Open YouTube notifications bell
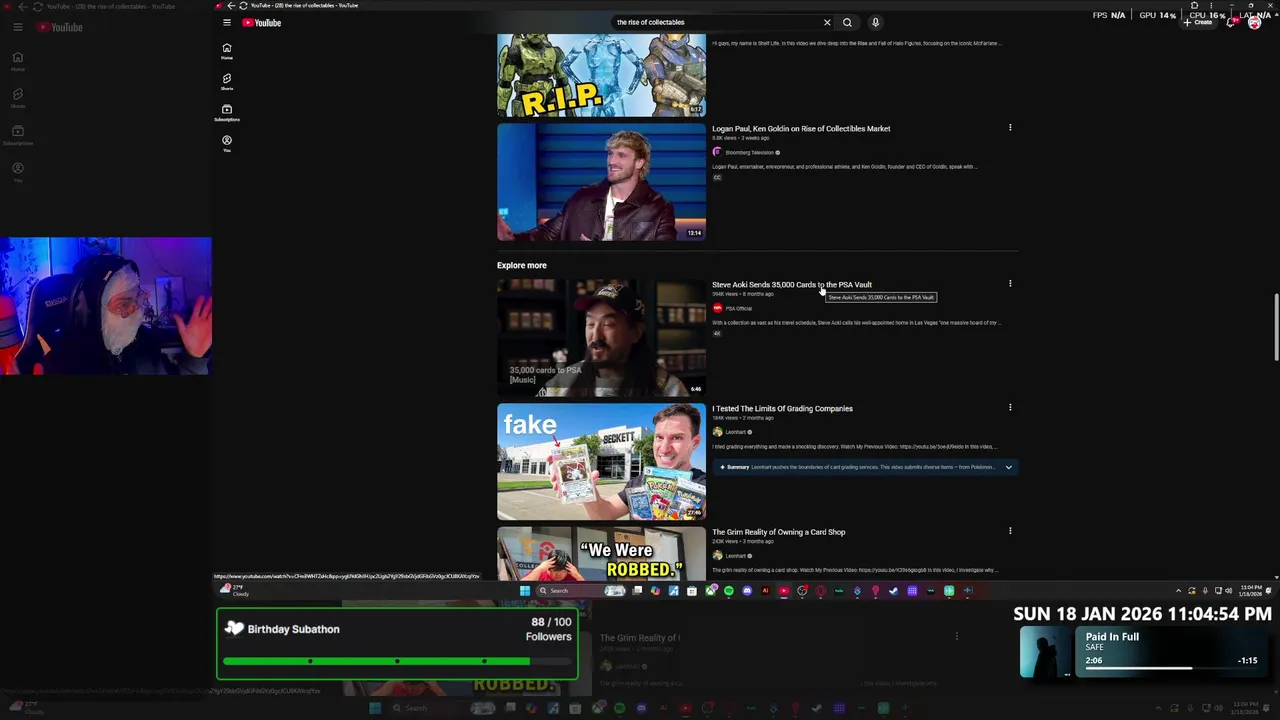1280x720 pixels. [1231, 23]
